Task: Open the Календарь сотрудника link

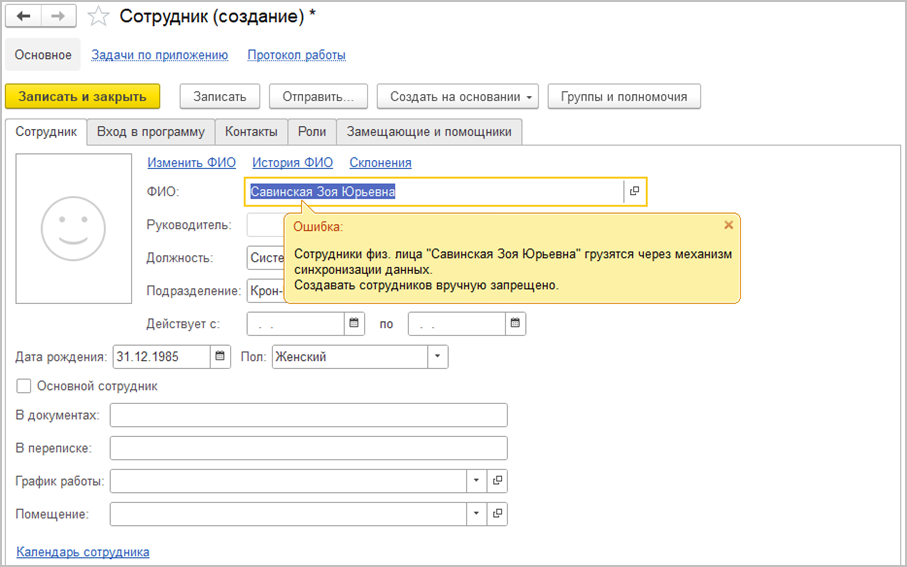Action: [83, 551]
